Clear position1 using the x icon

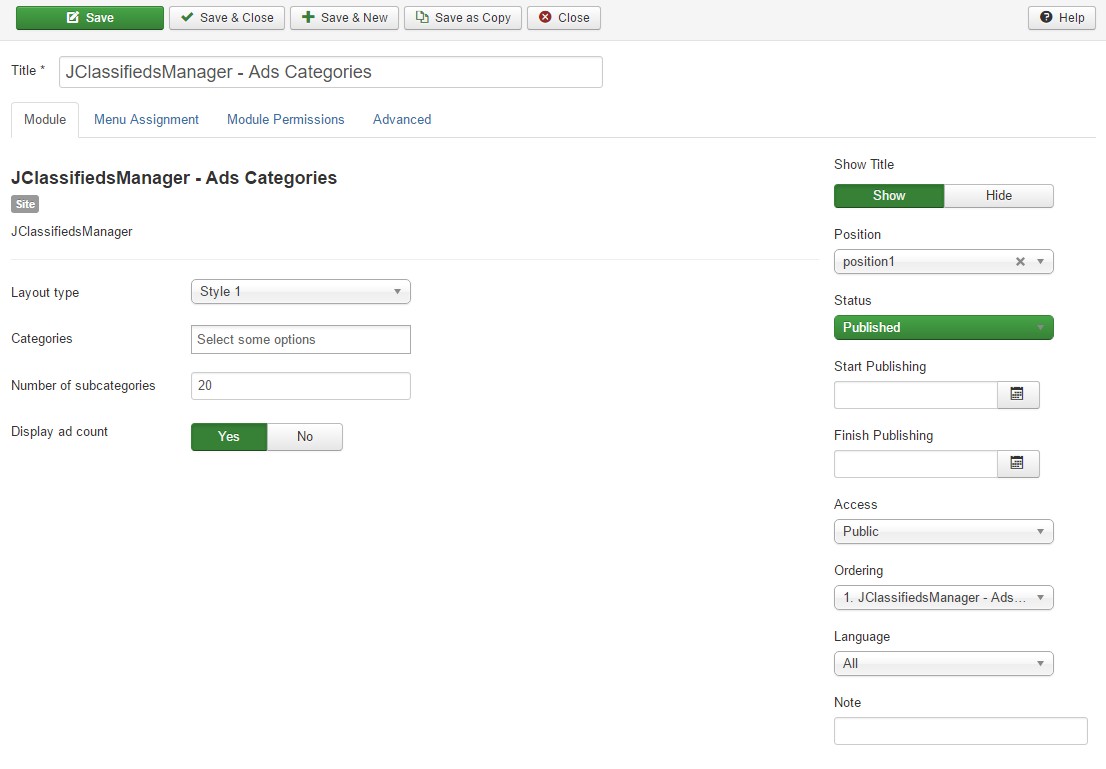1020,262
